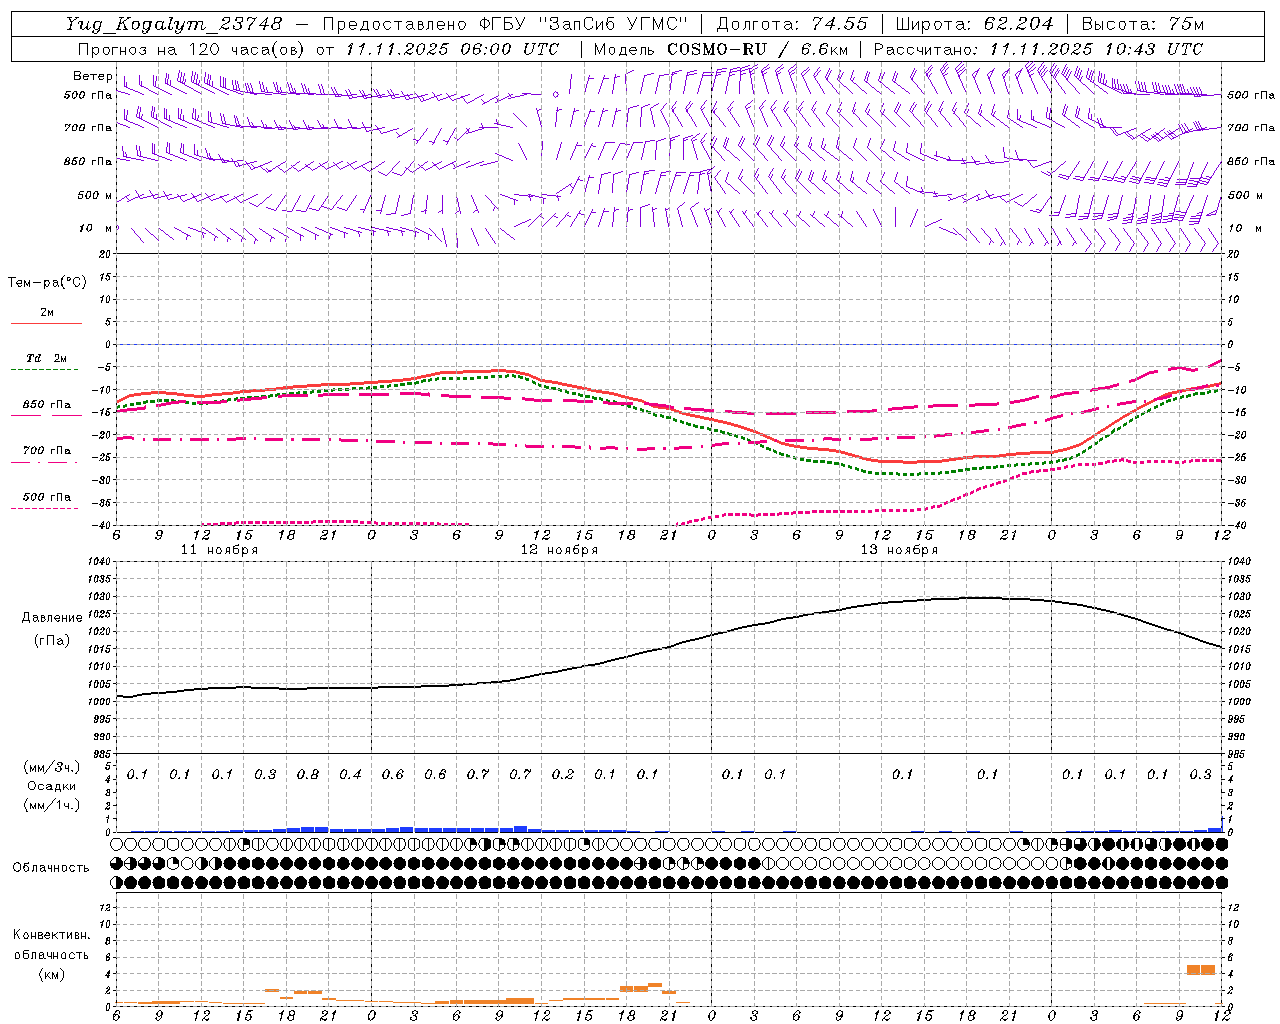
Task: Click the Модель COSMO-RU / 6.6км label
Action: [x=721, y=49]
